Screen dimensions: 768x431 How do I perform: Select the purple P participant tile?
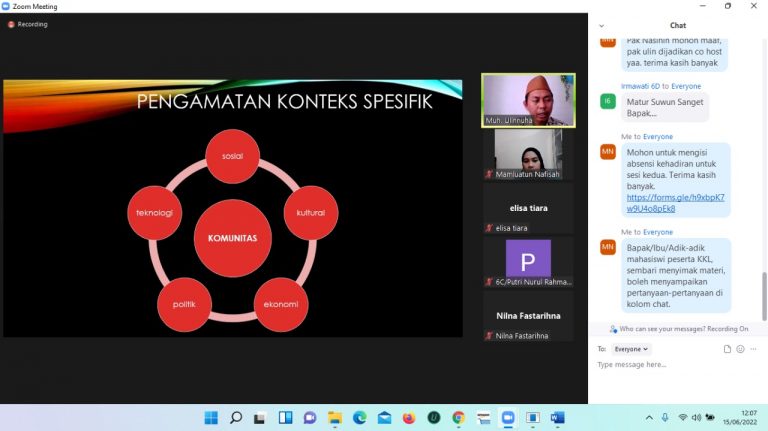tap(528, 262)
